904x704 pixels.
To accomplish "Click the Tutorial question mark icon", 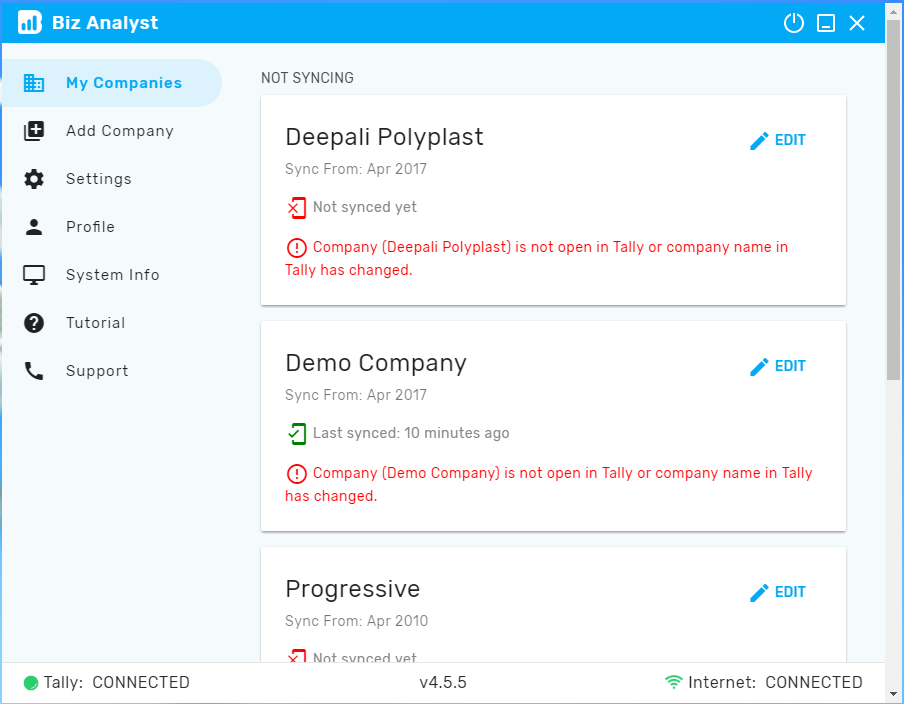I will pos(34,323).
